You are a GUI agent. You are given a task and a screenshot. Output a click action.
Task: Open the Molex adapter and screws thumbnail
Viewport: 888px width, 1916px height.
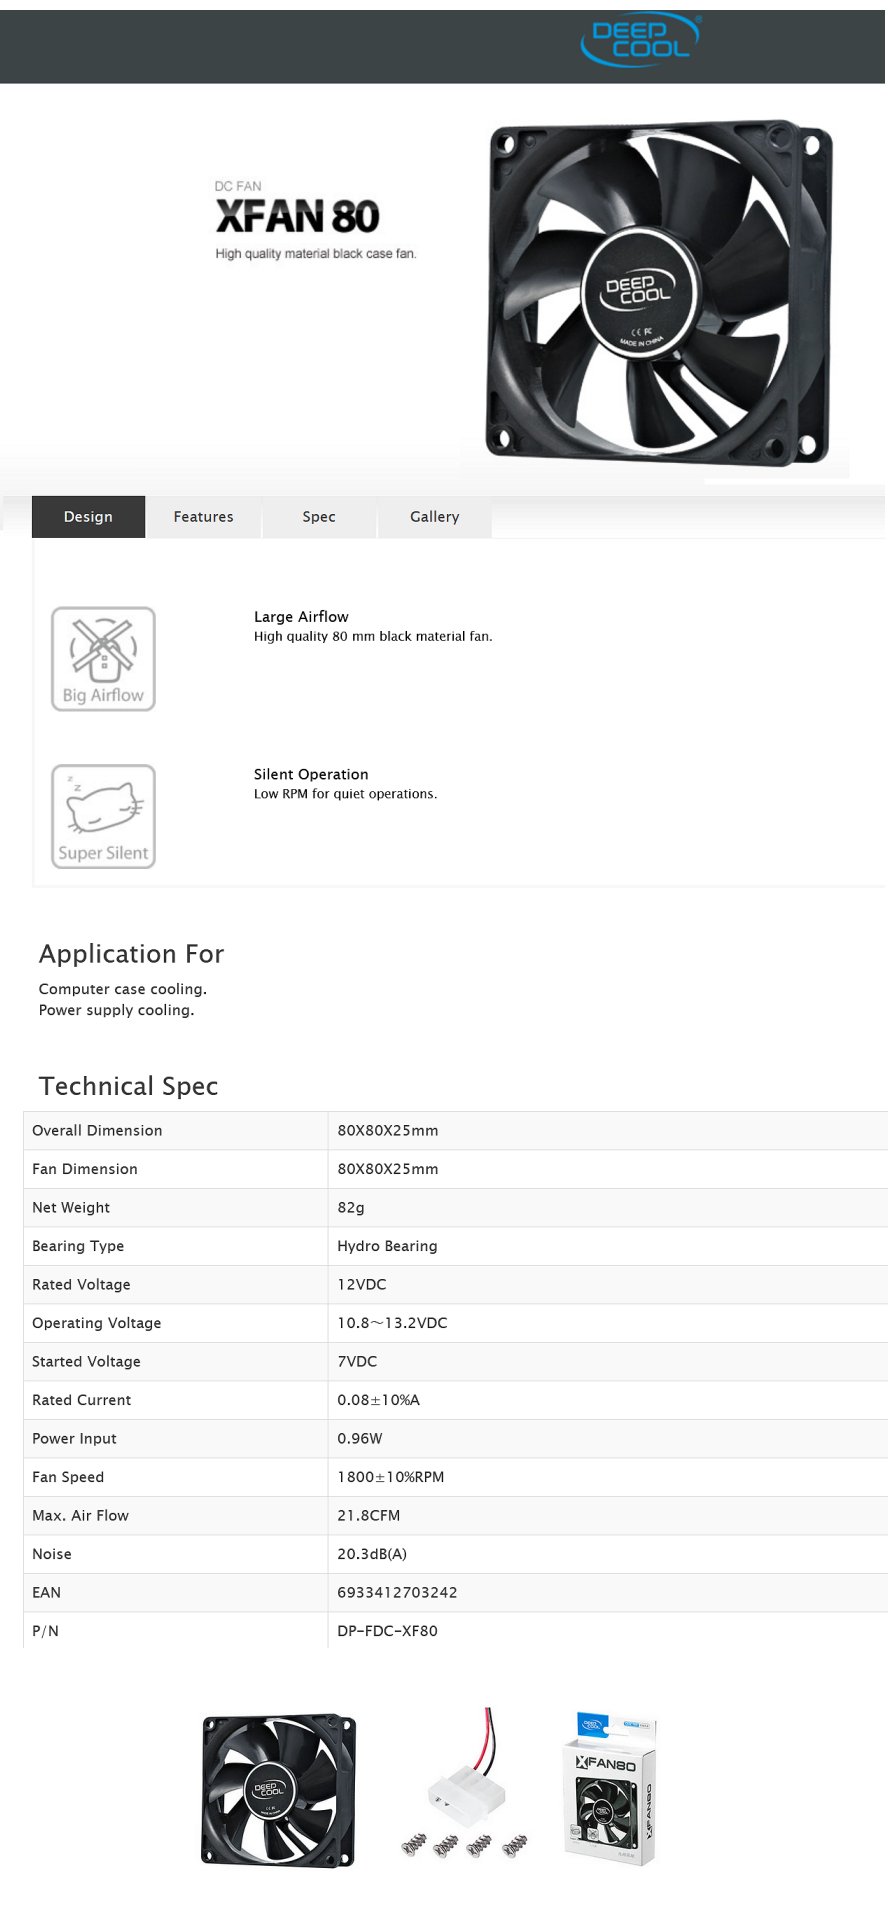tap(465, 1783)
